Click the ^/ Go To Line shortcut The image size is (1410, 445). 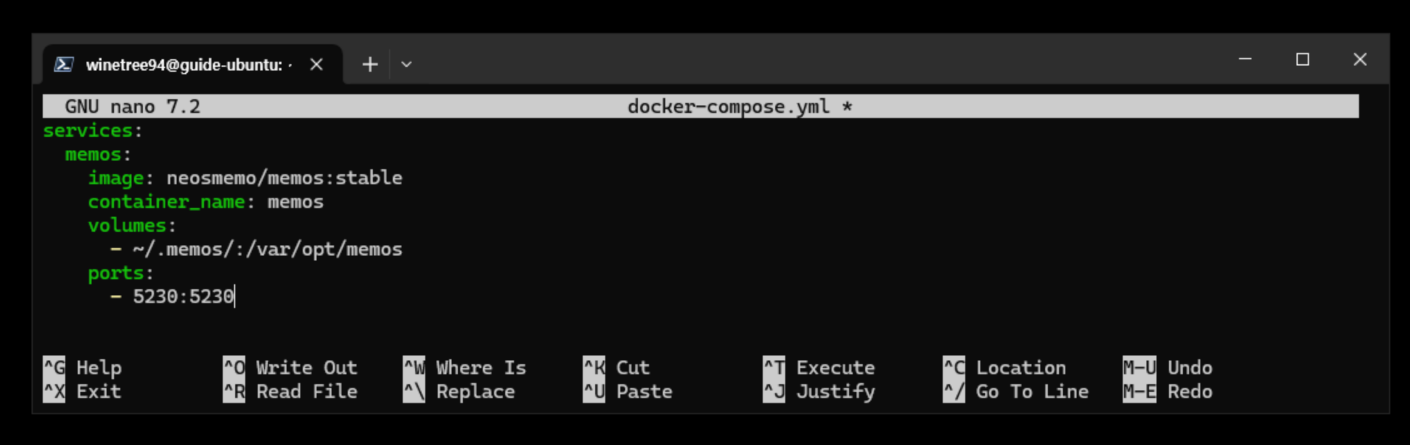1016,392
